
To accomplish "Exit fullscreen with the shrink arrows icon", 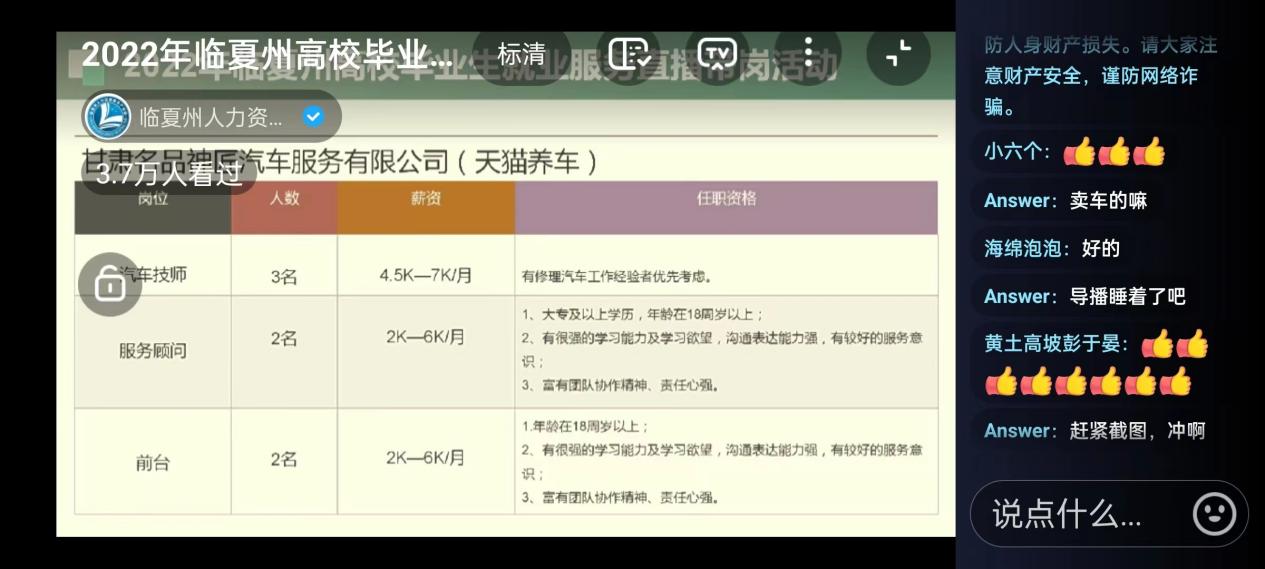I will [898, 54].
